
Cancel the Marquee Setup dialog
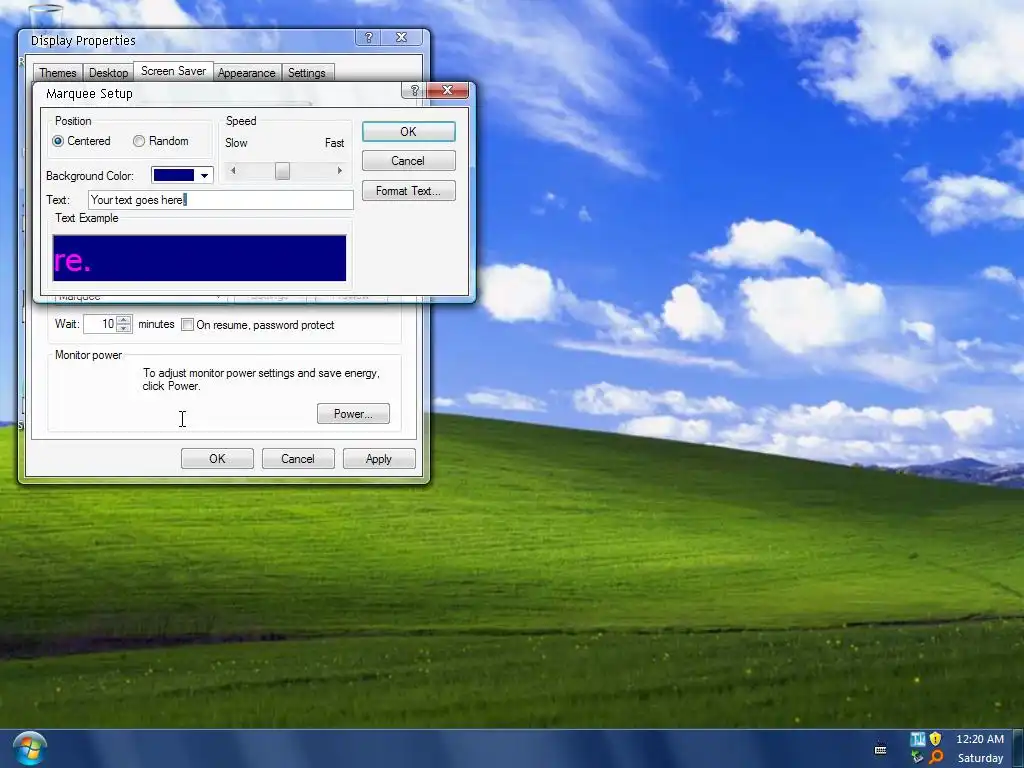click(408, 161)
